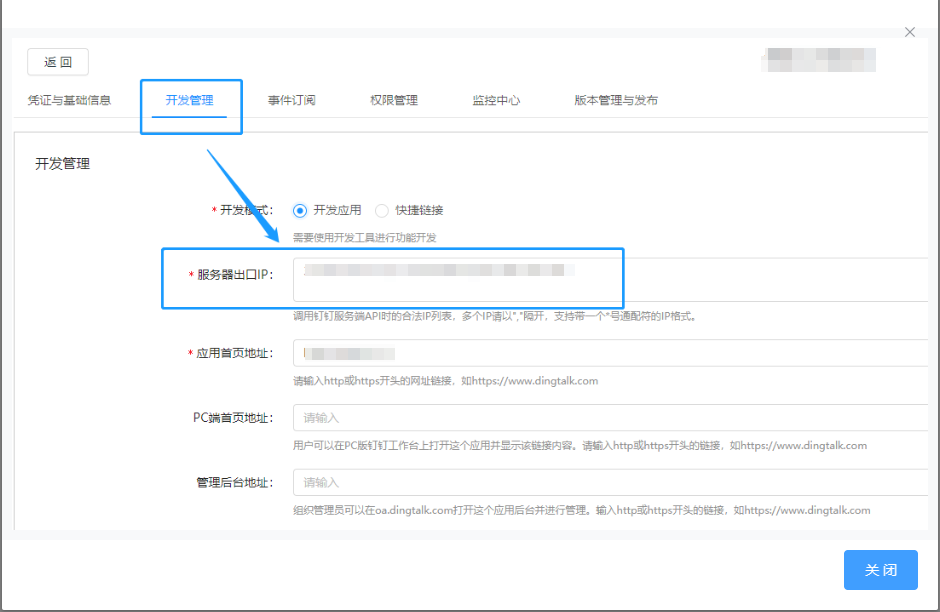Switch to the 凭证与基础信息 tab
940x612 pixels.
[69, 100]
